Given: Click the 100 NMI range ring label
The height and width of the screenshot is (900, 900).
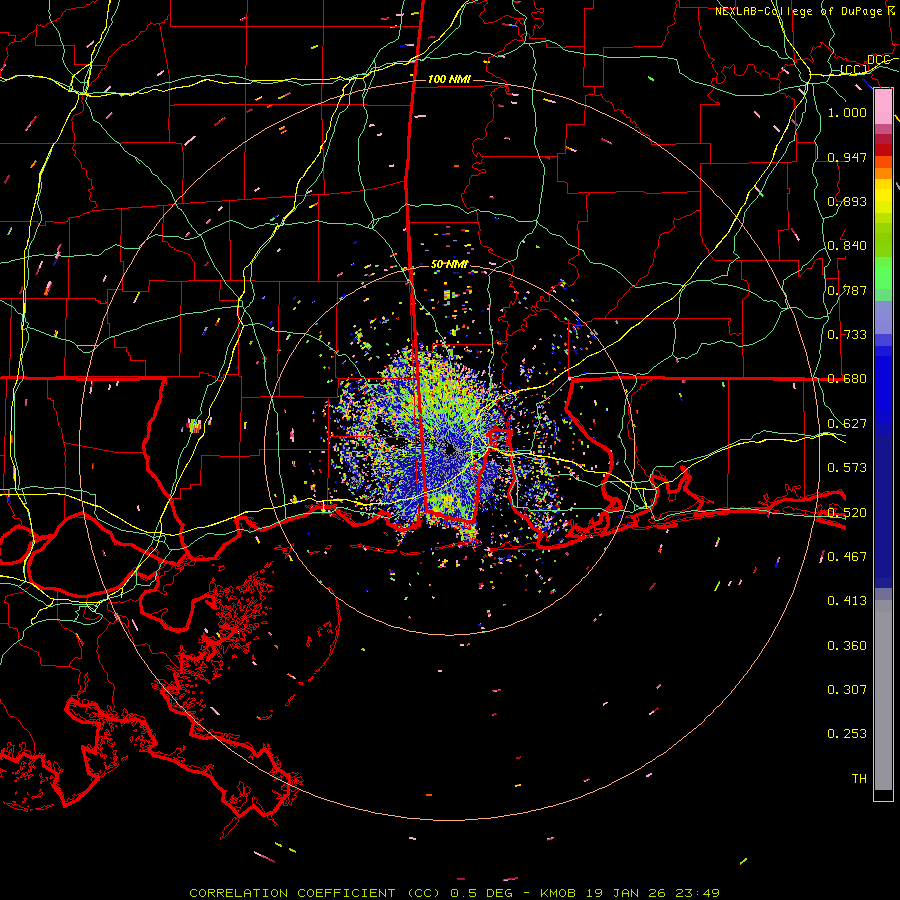Looking at the screenshot, I should 449,79.
